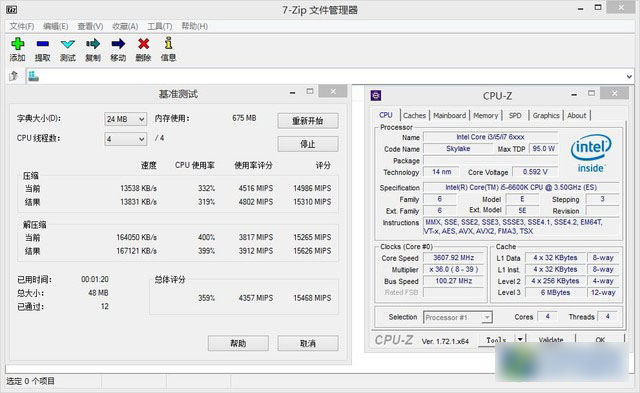Click the Threads count field showing 4
640x393 pixels.
point(607,316)
